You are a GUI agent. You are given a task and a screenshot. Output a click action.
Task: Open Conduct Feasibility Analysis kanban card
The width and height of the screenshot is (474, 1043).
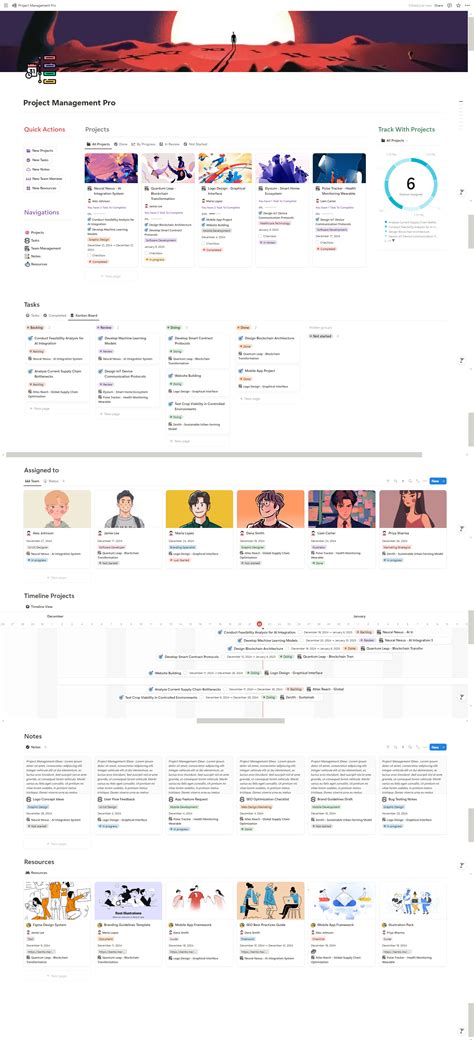click(x=59, y=349)
